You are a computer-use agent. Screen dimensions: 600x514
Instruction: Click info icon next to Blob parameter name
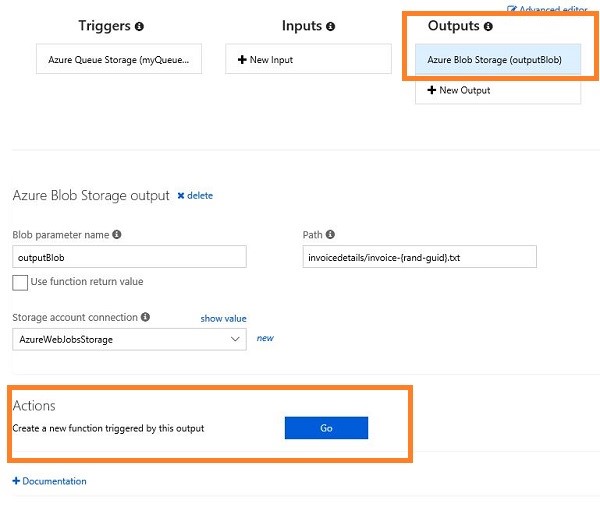tap(117, 235)
